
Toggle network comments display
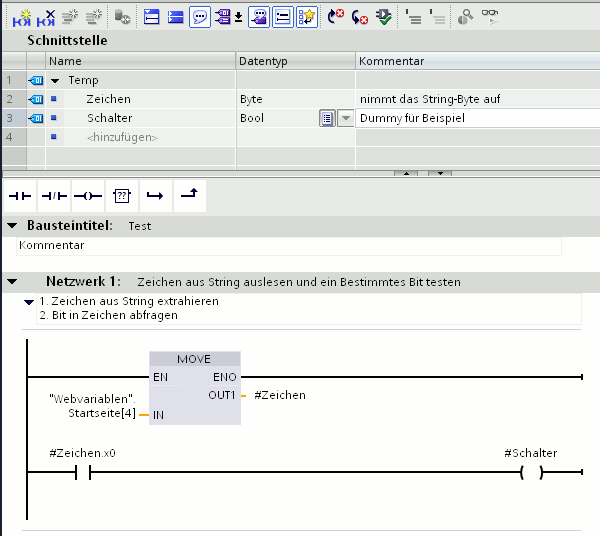[283, 17]
